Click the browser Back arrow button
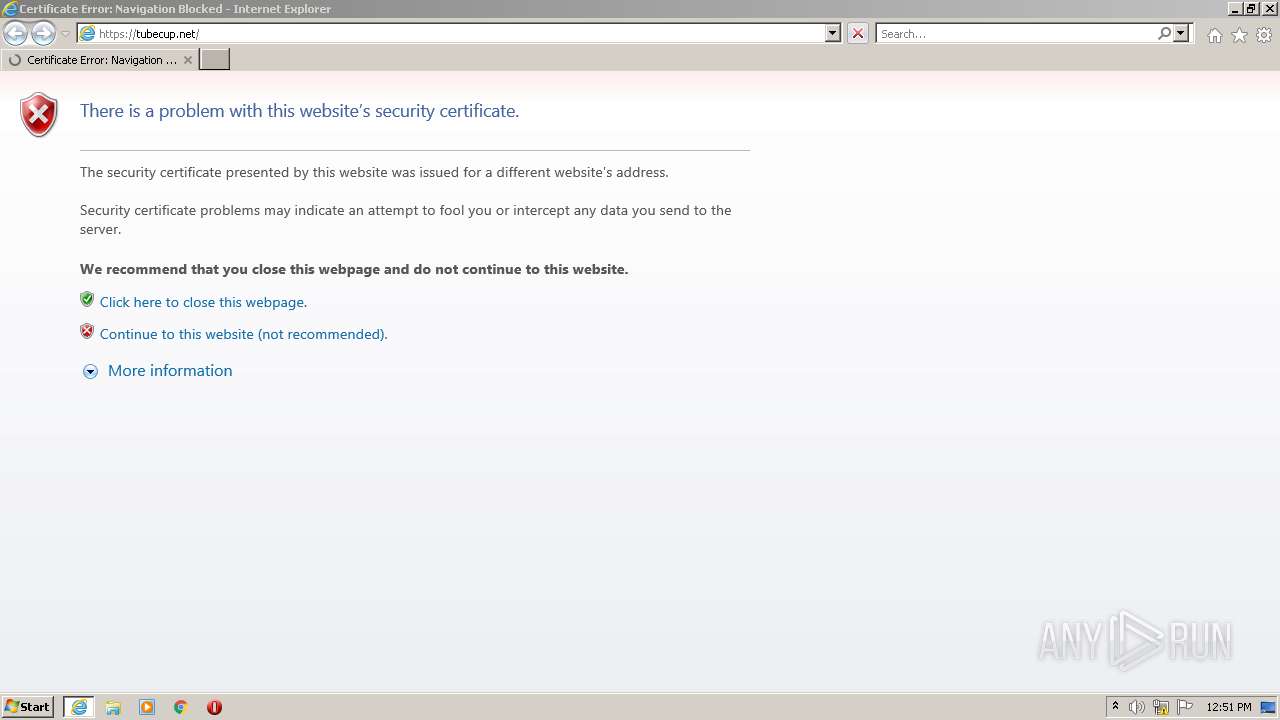The image size is (1280, 720). [16, 33]
